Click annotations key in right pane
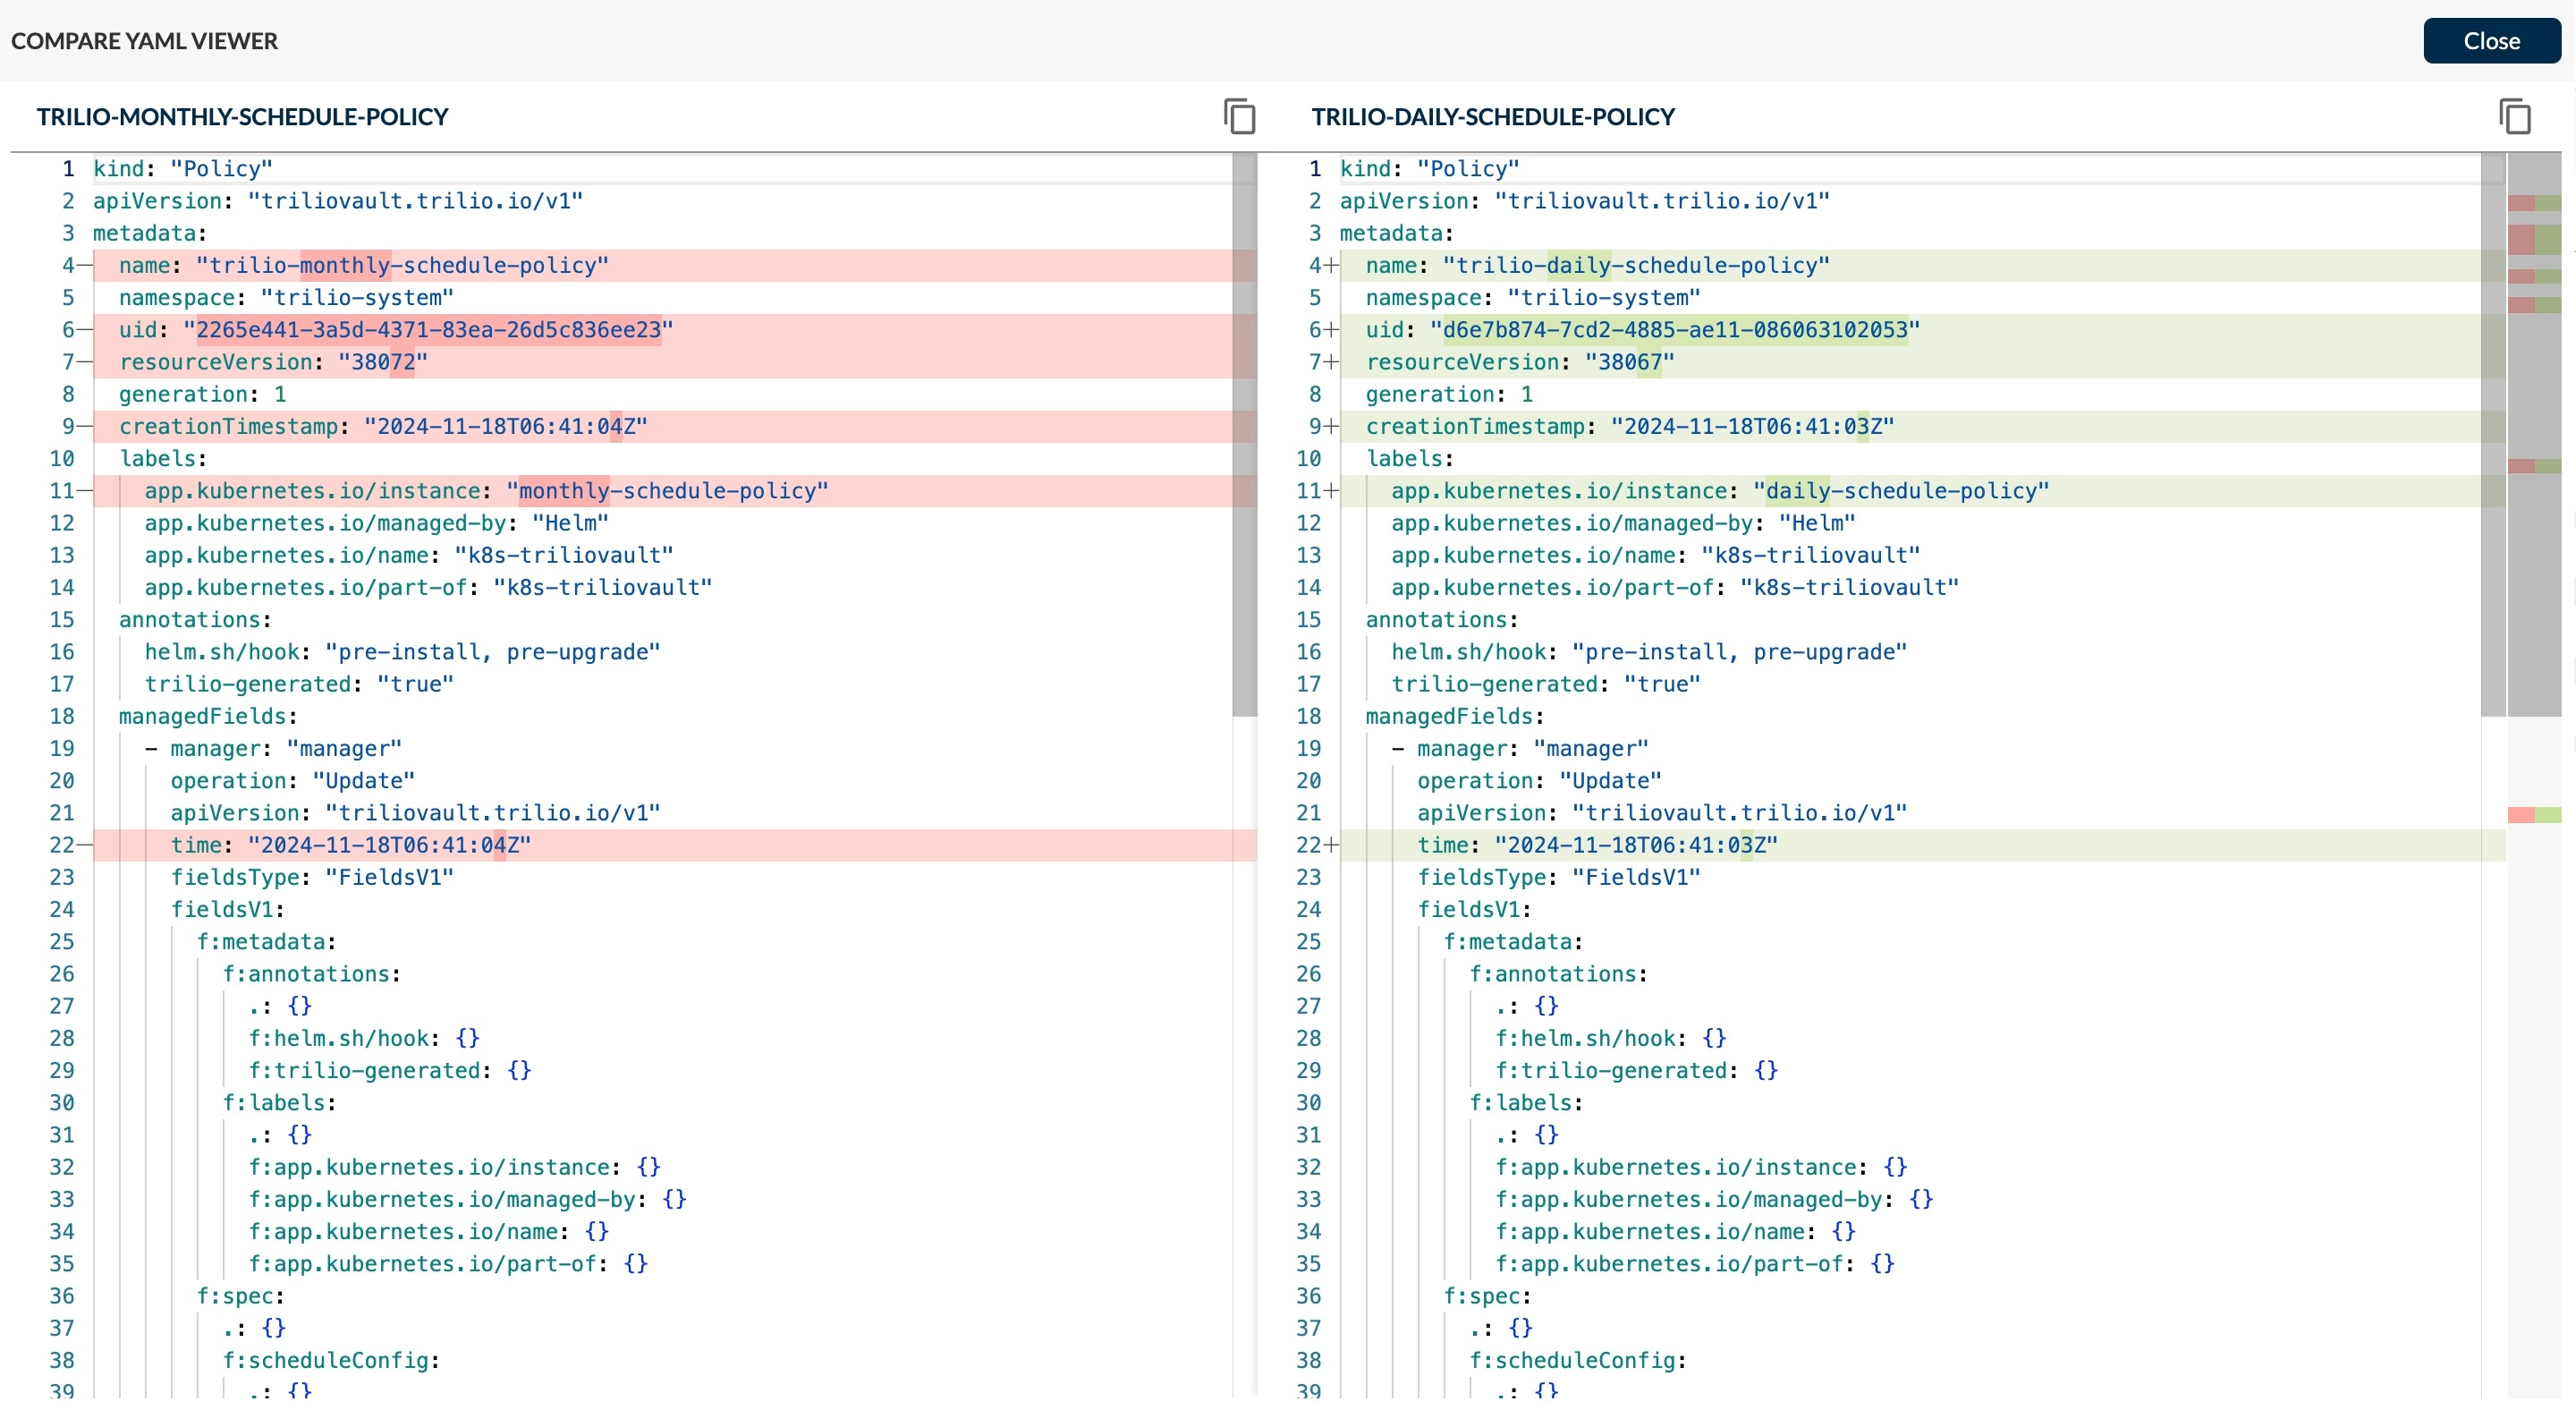Viewport: 2576px width, 1410px height. [1436, 620]
